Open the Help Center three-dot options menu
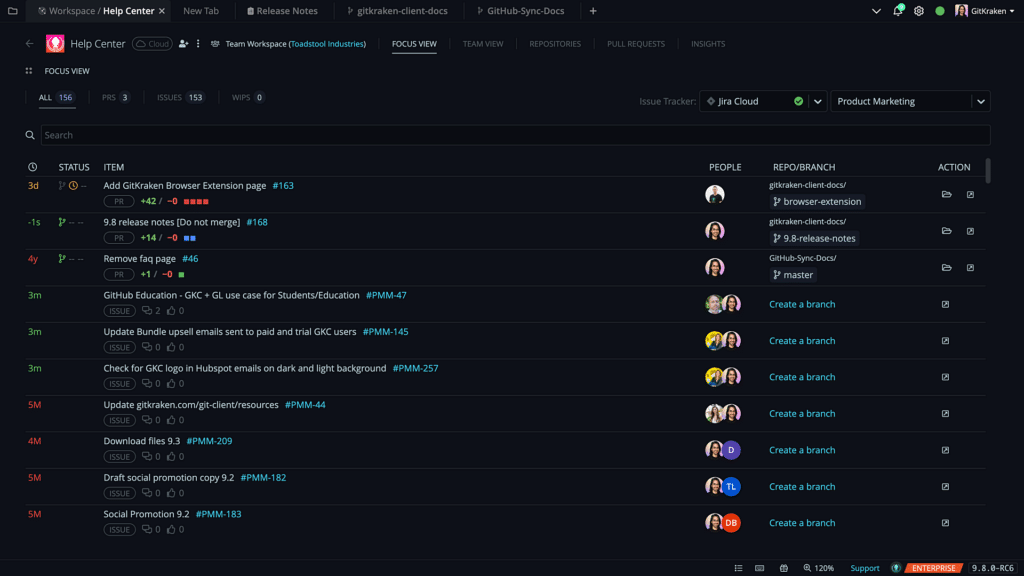Image resolution: width=1024 pixels, height=576 pixels. click(198, 44)
